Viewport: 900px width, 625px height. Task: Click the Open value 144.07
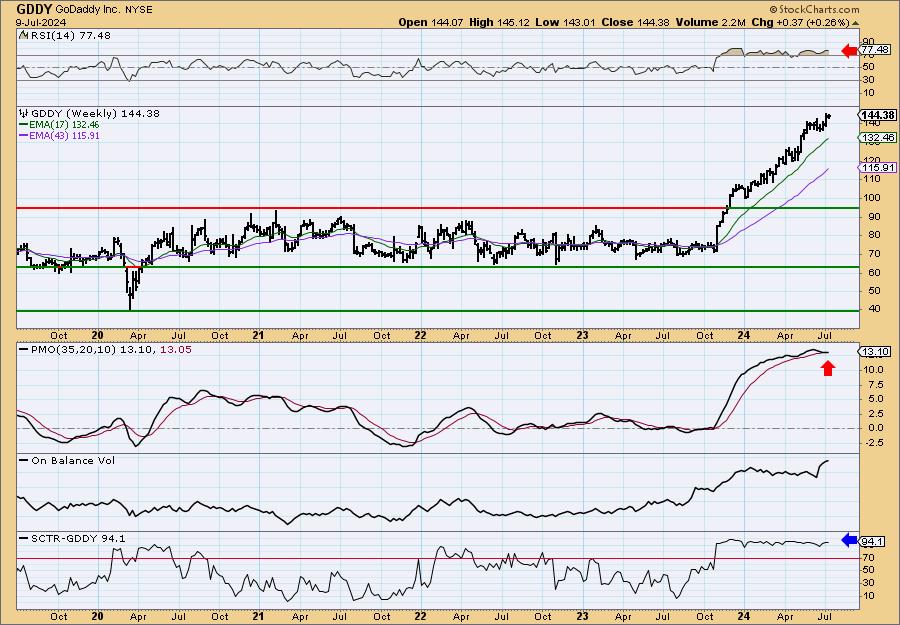[x=446, y=22]
